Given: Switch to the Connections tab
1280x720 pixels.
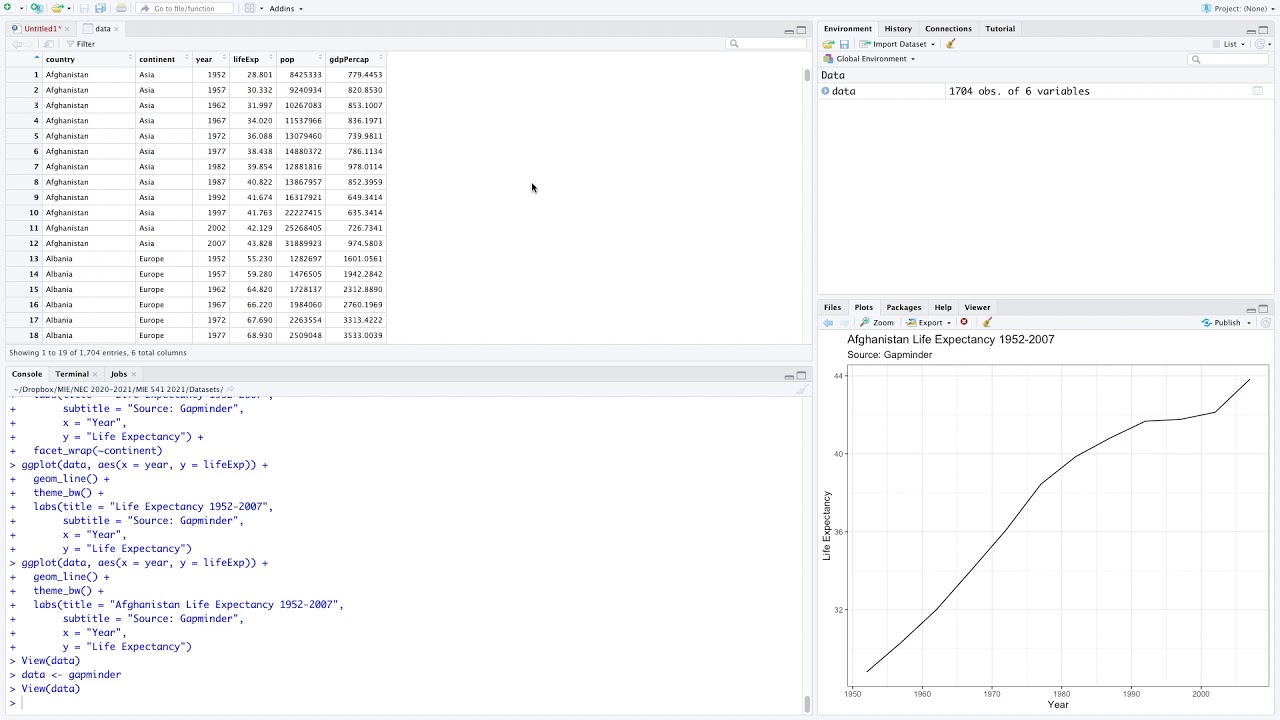Looking at the screenshot, I should [x=948, y=29].
